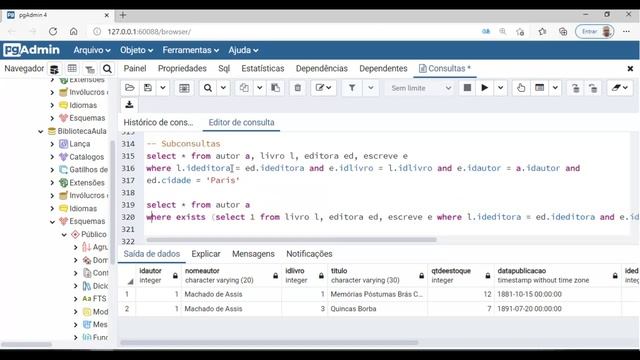The width and height of the screenshot is (640, 360).
Task: Open the Ferramentas menu
Action: coord(191,50)
